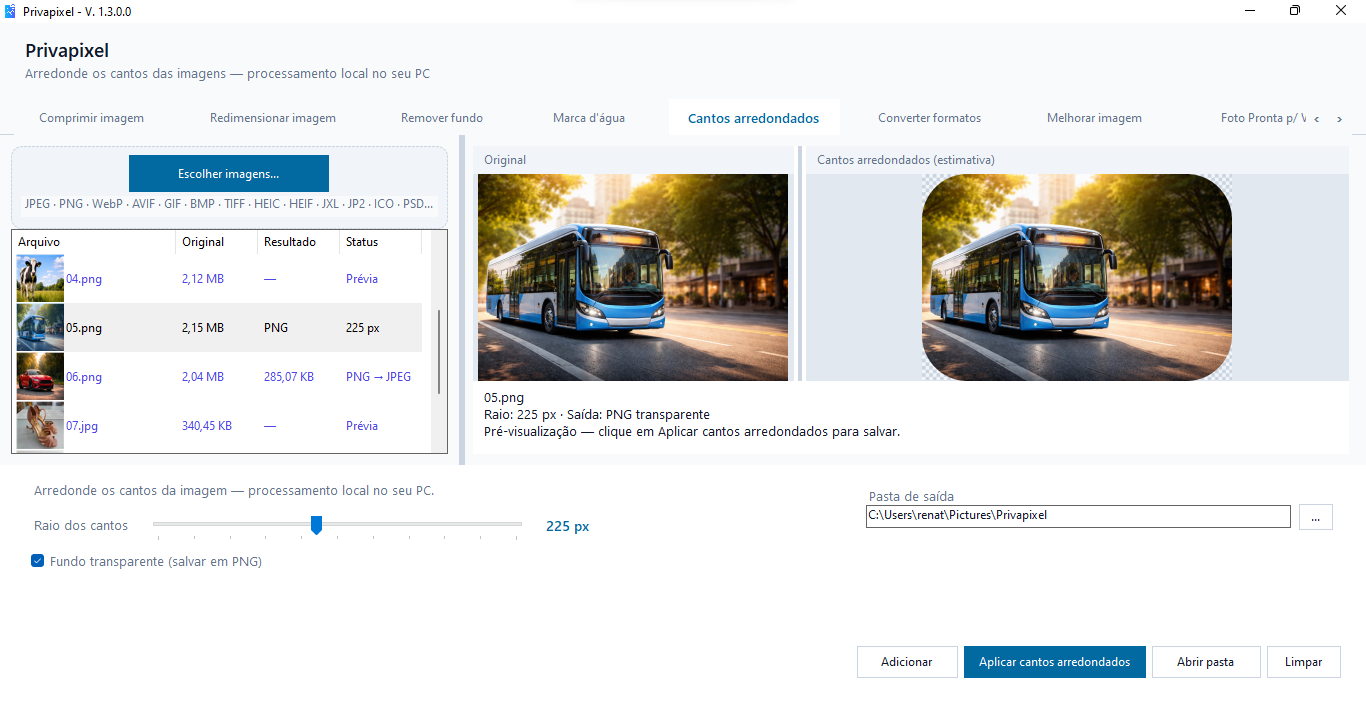Image resolution: width=1366 pixels, height=718 pixels.
Task: Click the 285,07 KB result cell
Action: 289,377
